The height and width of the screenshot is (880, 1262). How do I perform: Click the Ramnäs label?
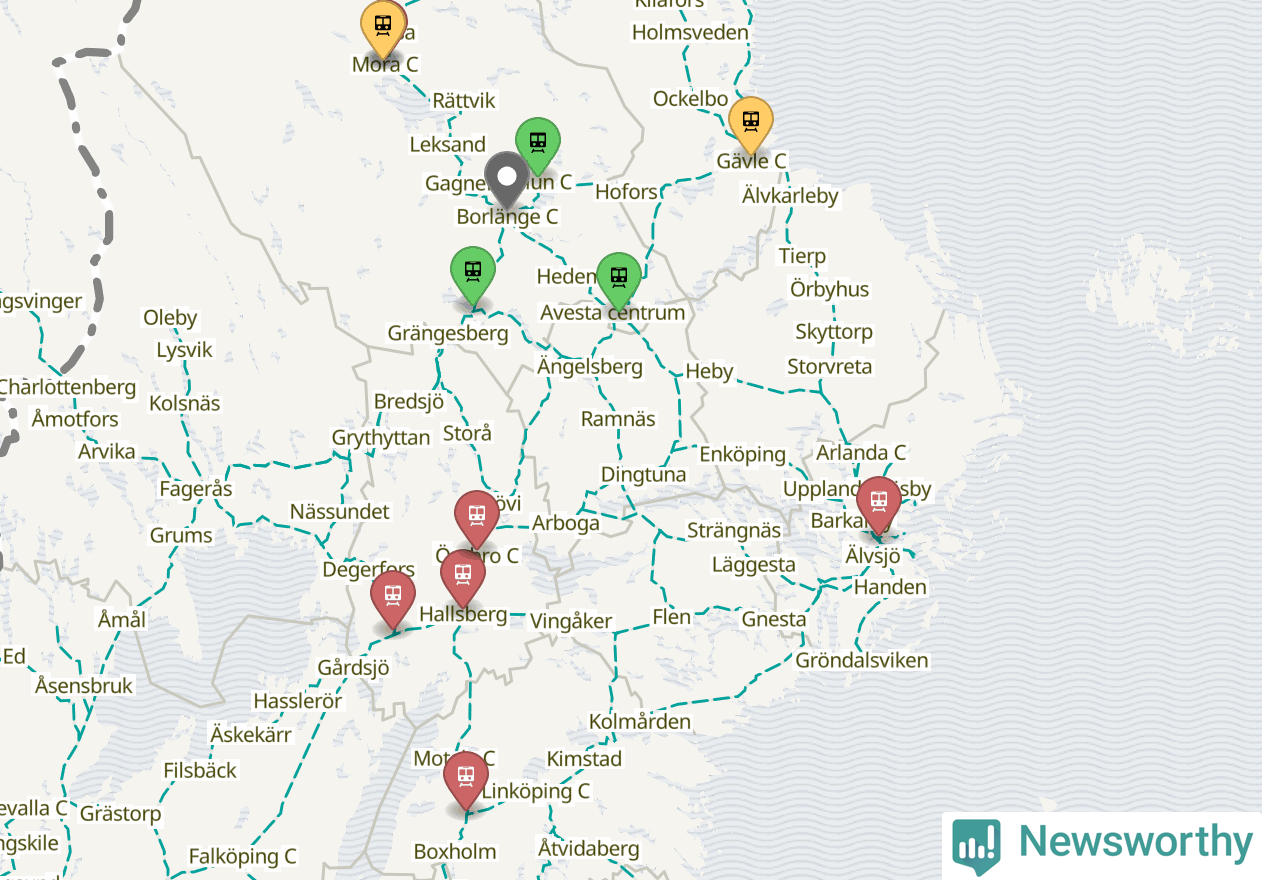click(619, 419)
